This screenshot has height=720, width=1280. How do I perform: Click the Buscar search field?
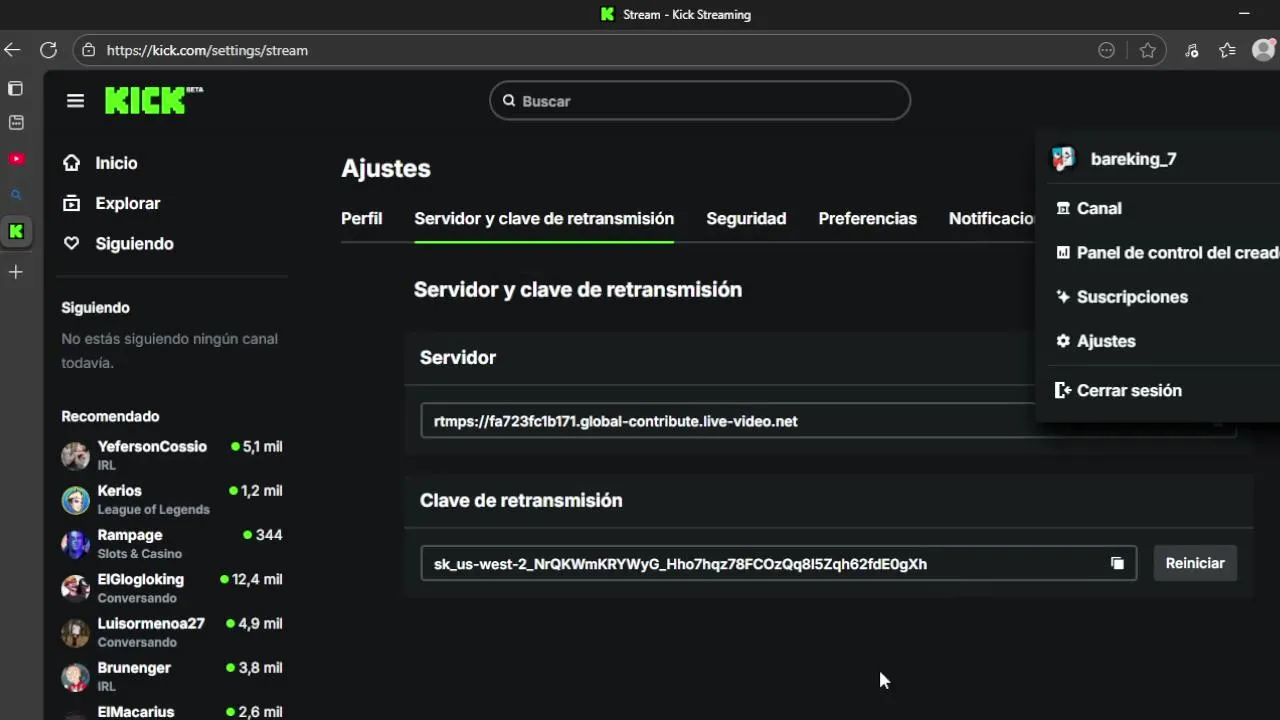(x=700, y=100)
